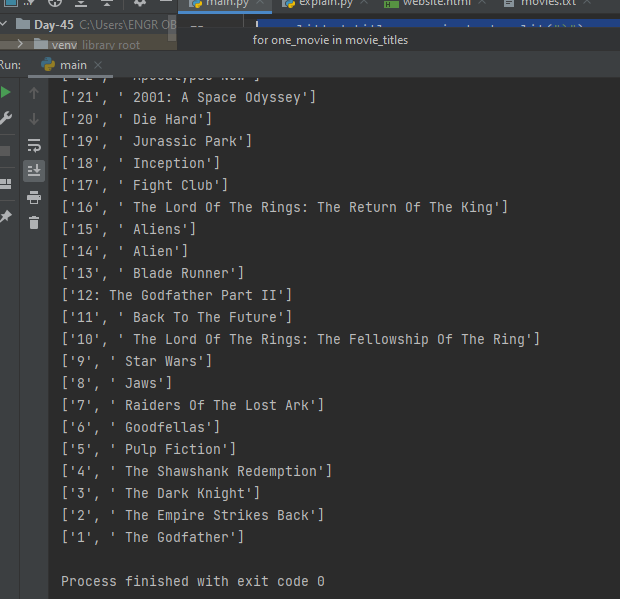Click 'Raiders Of The Lost Ark' line
This screenshot has width=620, height=599.
193,405
